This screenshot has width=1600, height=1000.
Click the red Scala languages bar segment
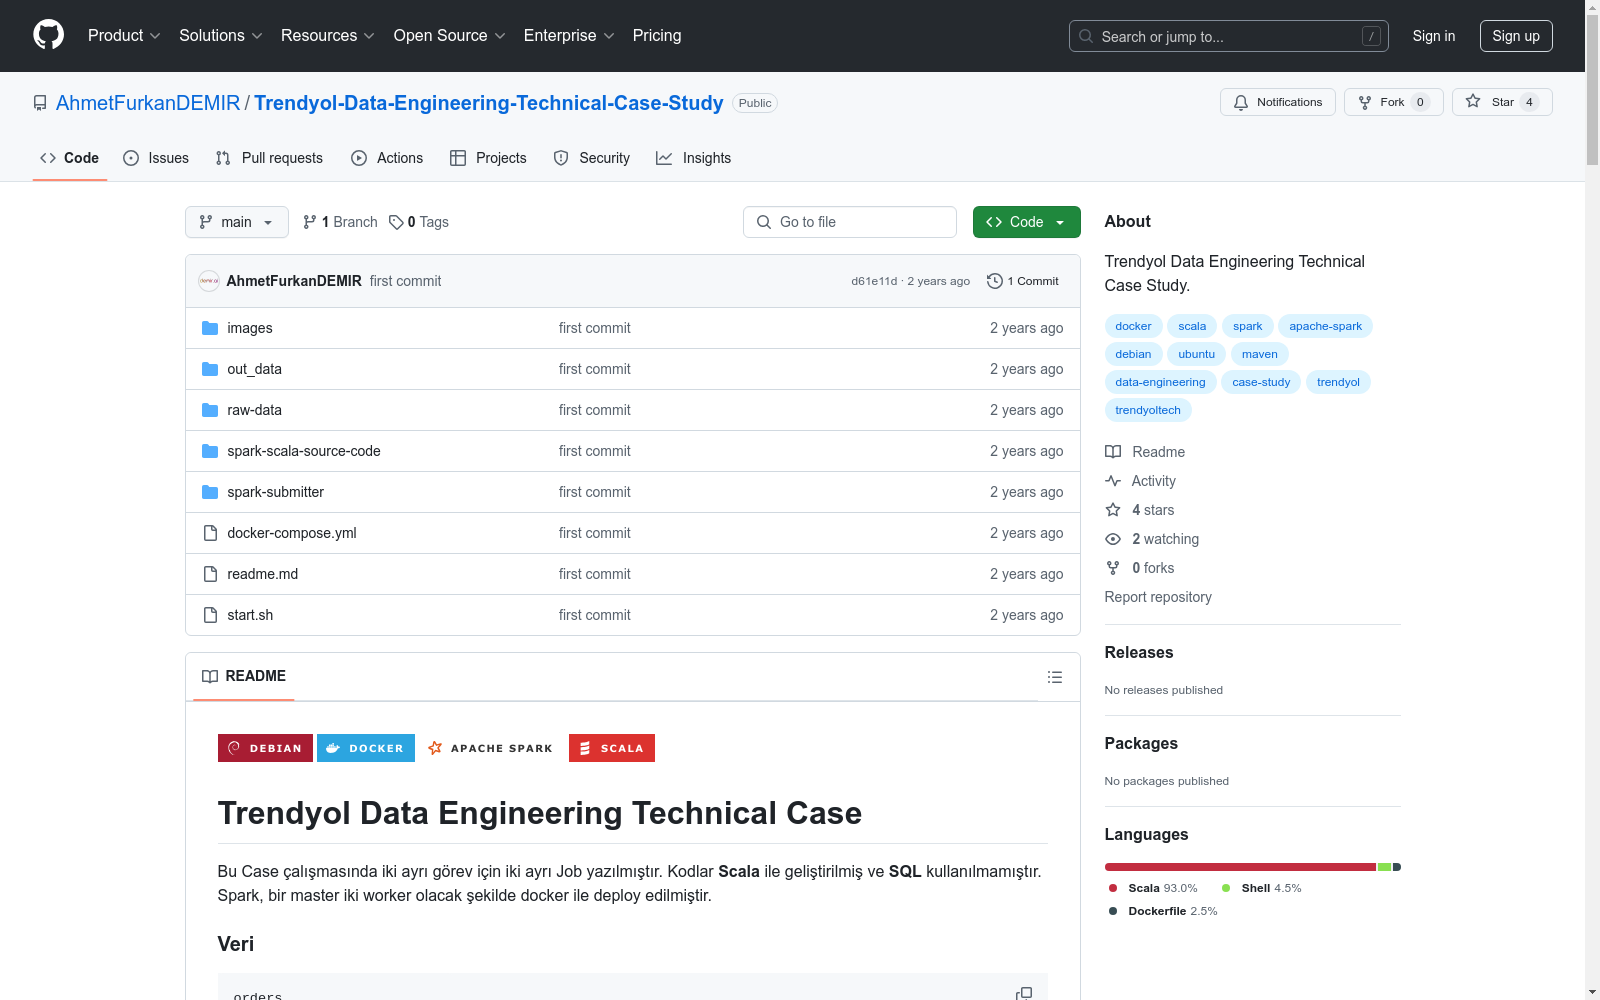pyautogui.click(x=1241, y=867)
